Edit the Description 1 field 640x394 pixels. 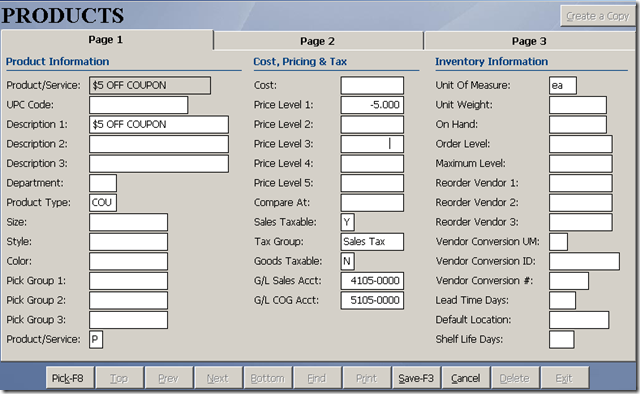coord(159,125)
